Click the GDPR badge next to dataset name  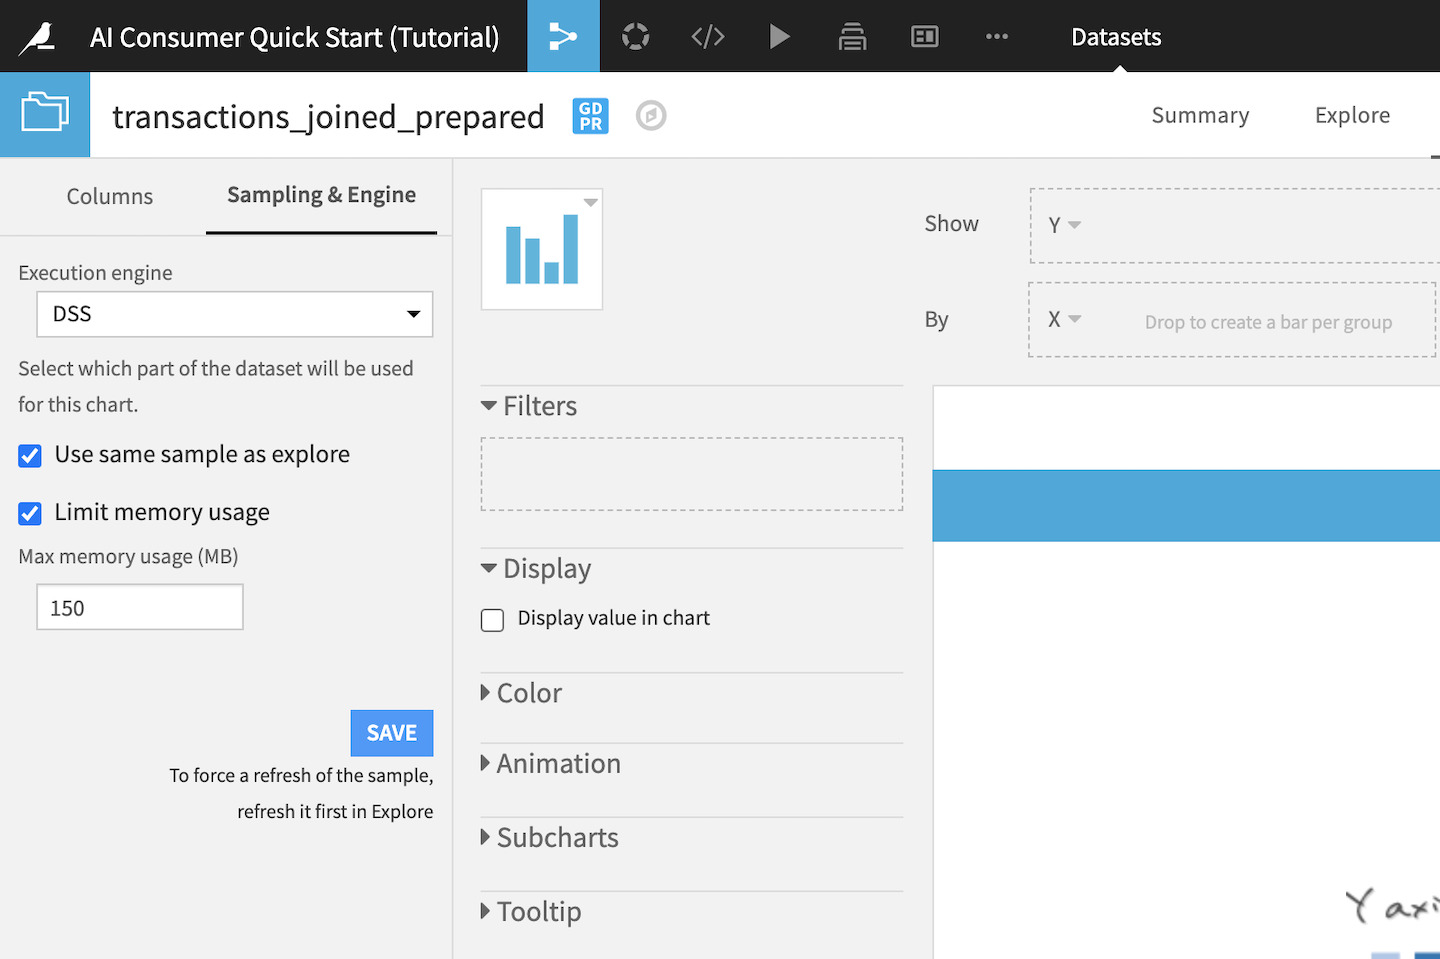(x=590, y=116)
